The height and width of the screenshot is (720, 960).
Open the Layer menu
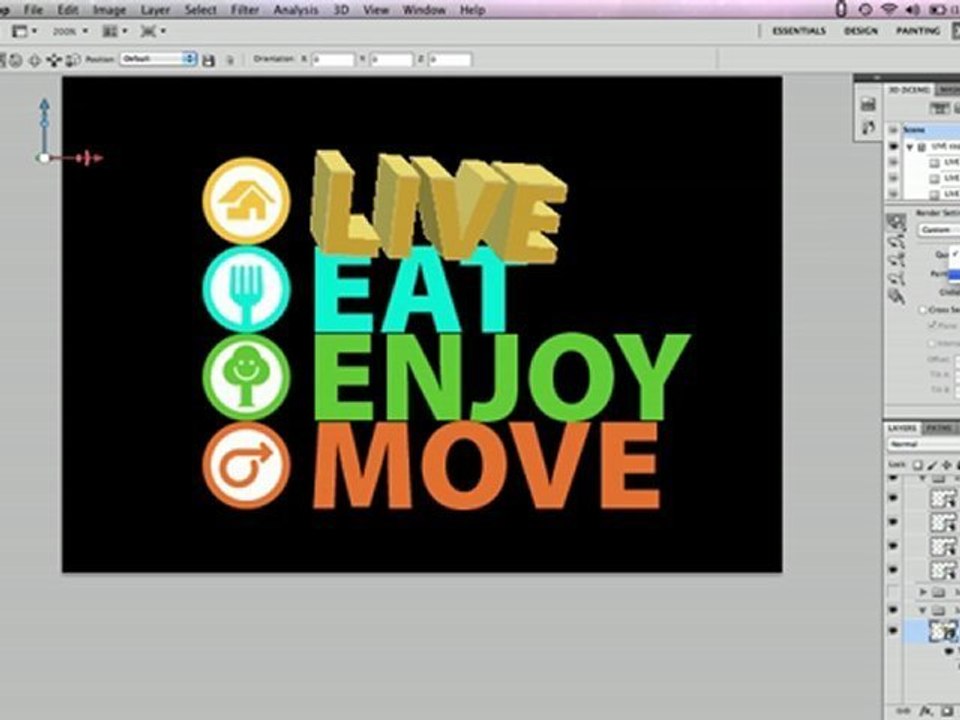tap(155, 10)
